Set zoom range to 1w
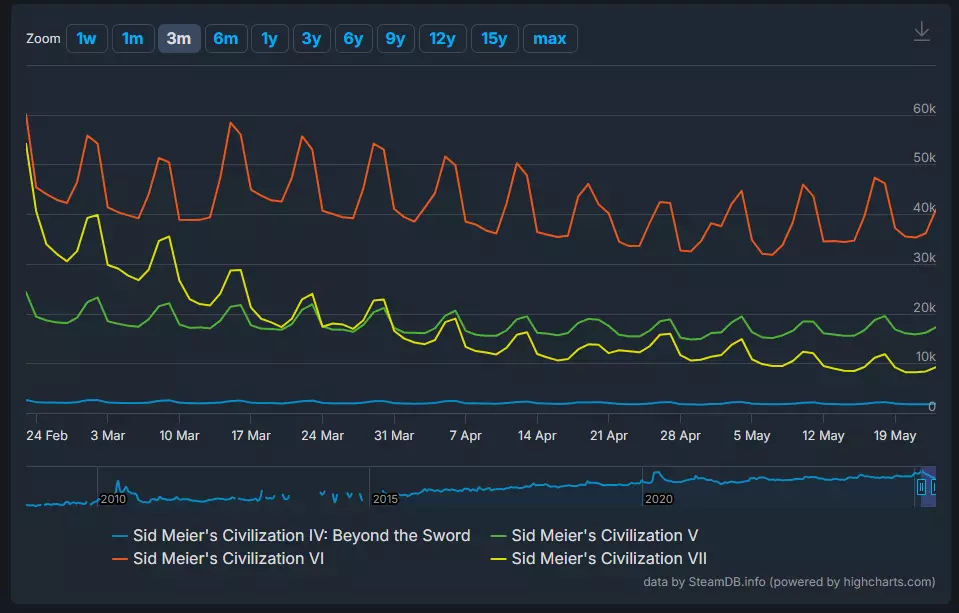959x613 pixels. 87,39
